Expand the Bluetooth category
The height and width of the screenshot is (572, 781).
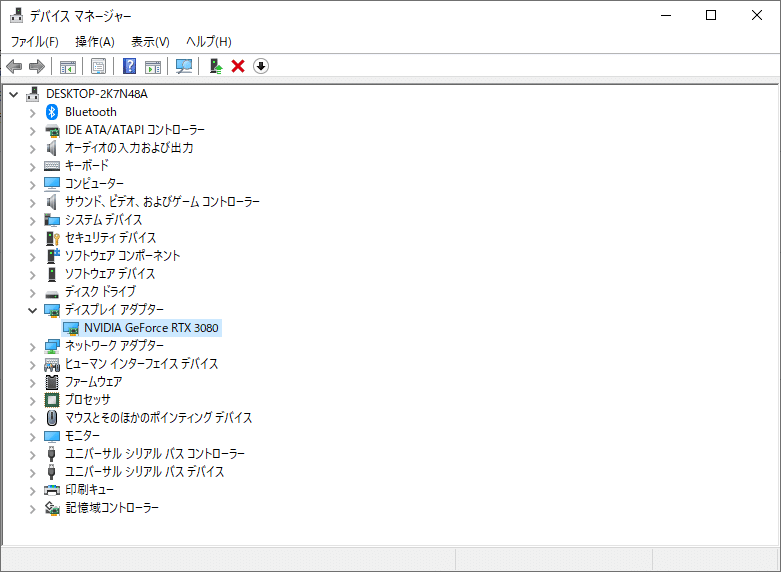33,113
